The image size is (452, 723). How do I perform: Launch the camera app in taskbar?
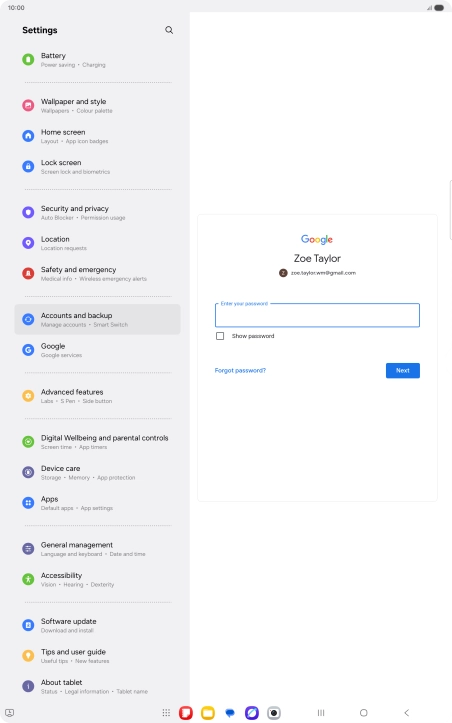274,713
